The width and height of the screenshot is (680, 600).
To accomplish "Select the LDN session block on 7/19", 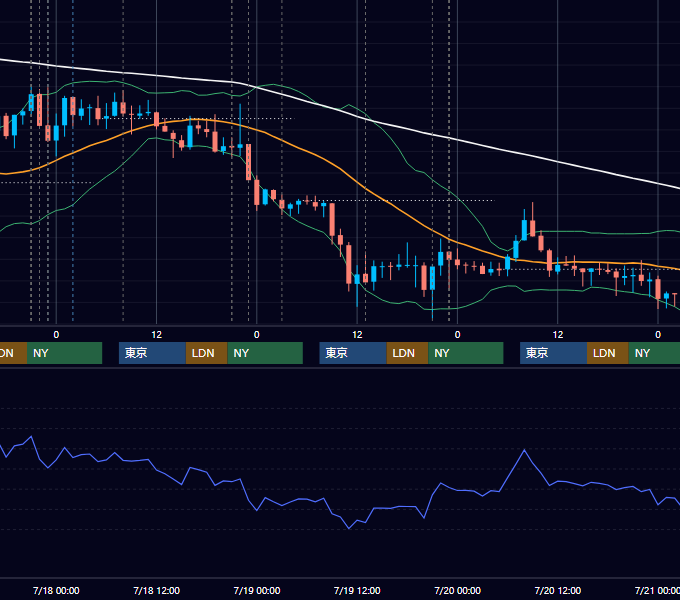I will coord(407,353).
